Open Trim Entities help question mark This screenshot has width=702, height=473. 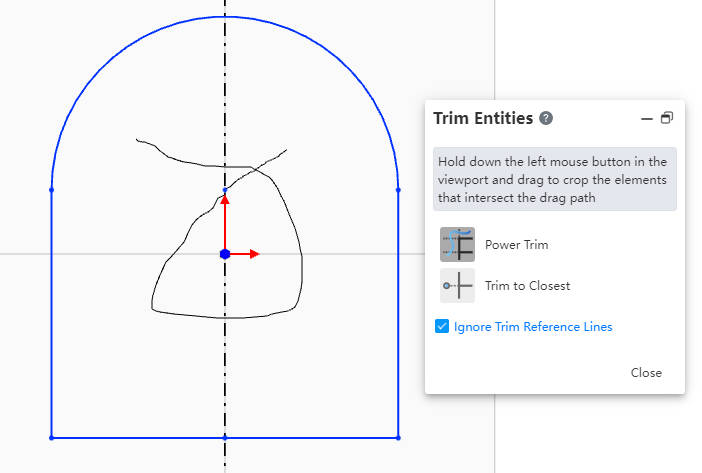(x=546, y=118)
